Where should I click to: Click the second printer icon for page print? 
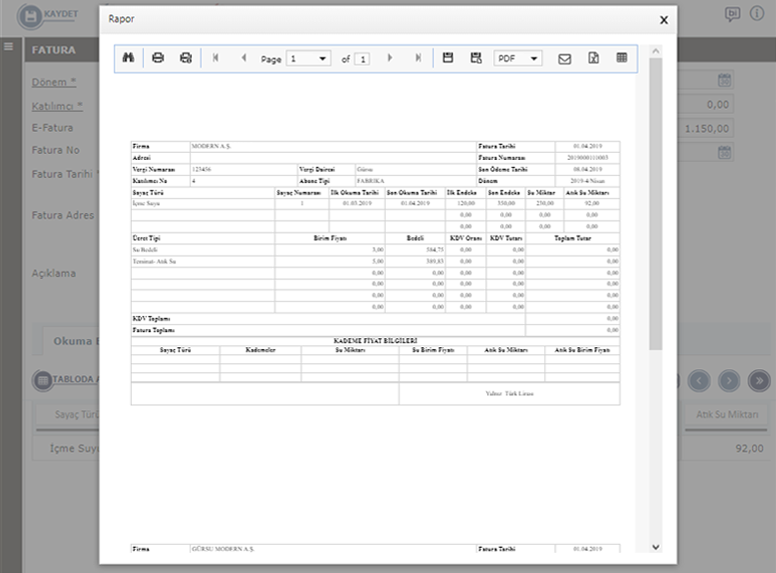(x=185, y=59)
